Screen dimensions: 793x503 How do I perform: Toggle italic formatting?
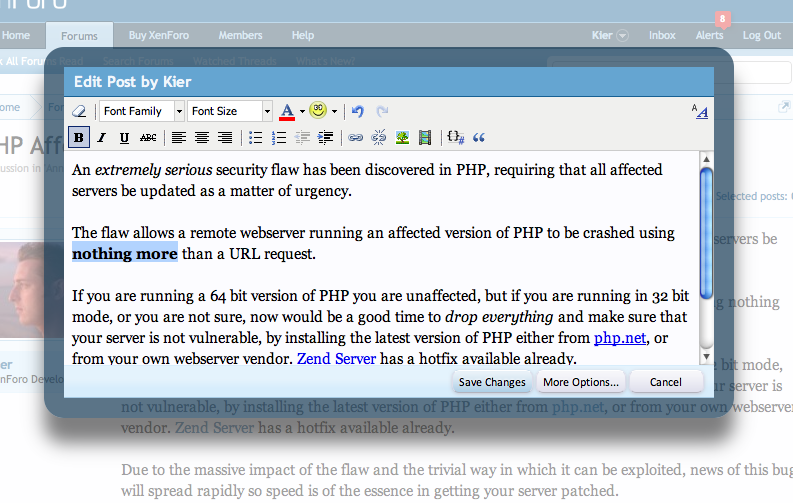(x=102, y=138)
